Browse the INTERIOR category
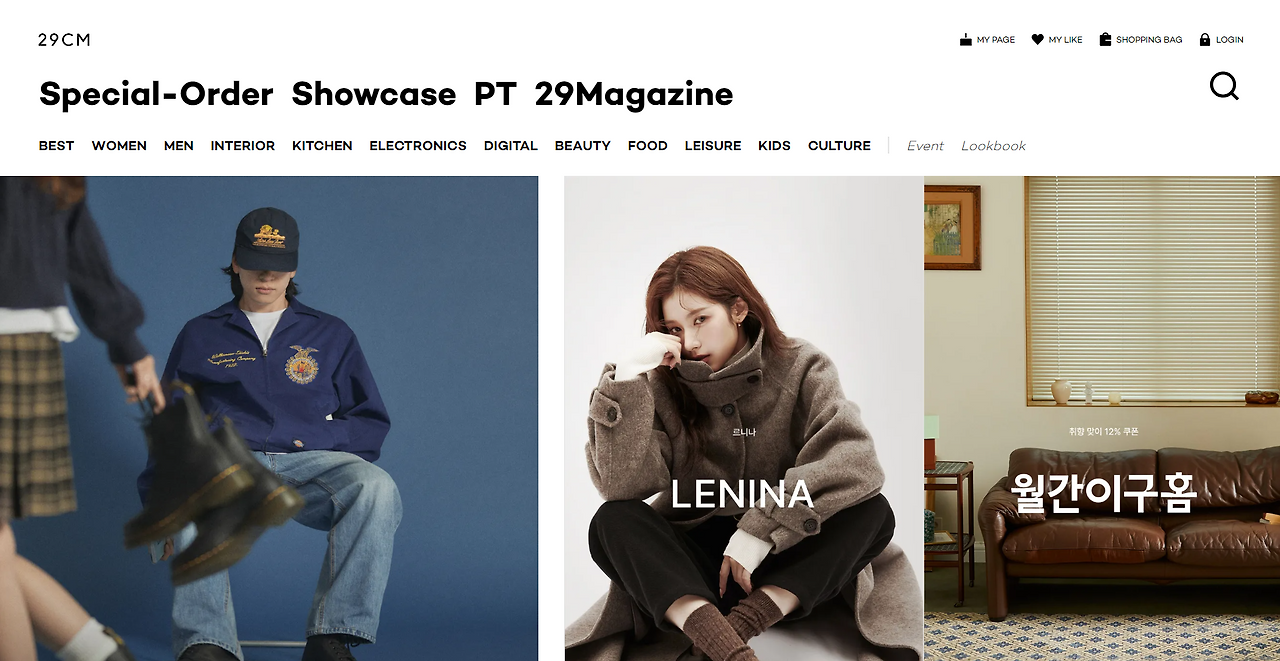This screenshot has width=1280, height=661. (x=243, y=146)
